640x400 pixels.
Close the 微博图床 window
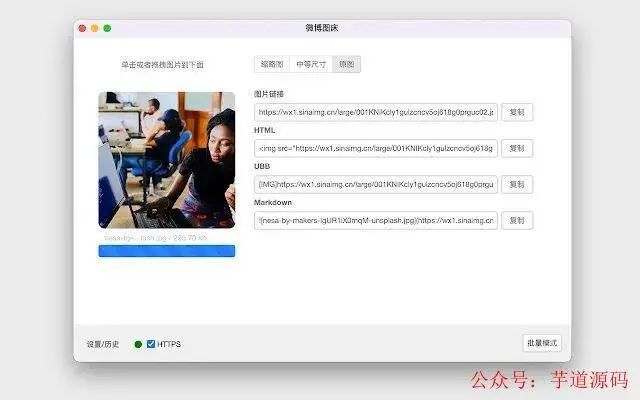pos(82,28)
